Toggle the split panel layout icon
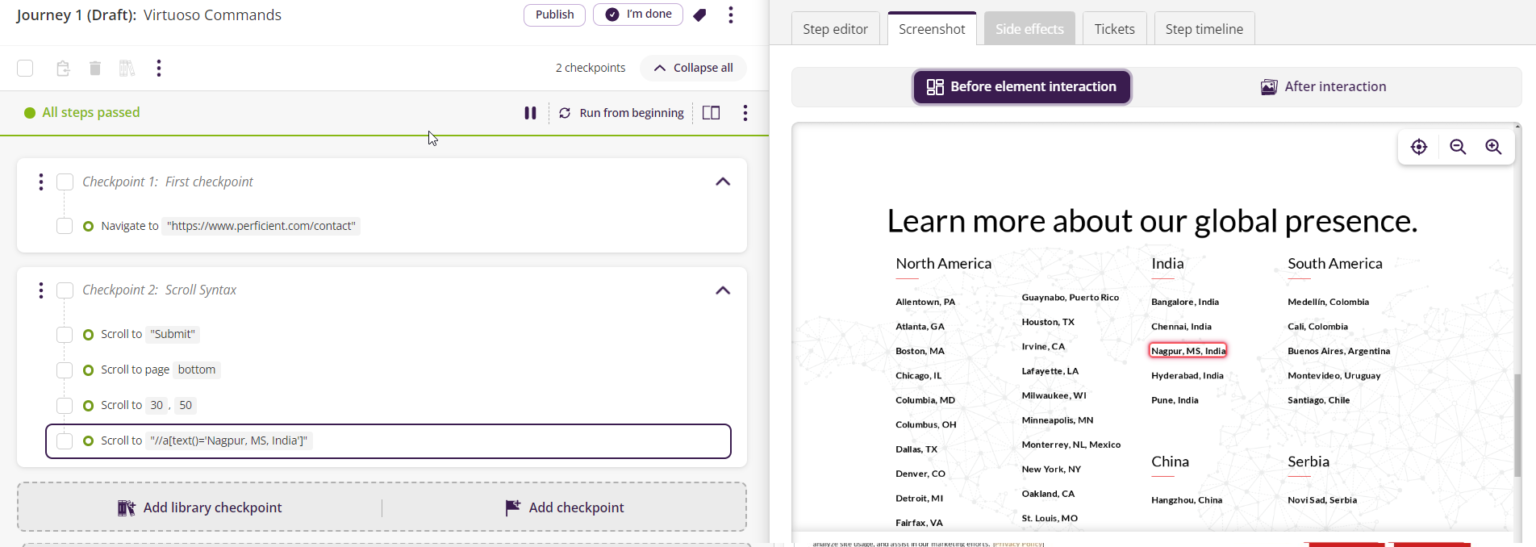Screen dimensions: 1536x547 point(711,113)
